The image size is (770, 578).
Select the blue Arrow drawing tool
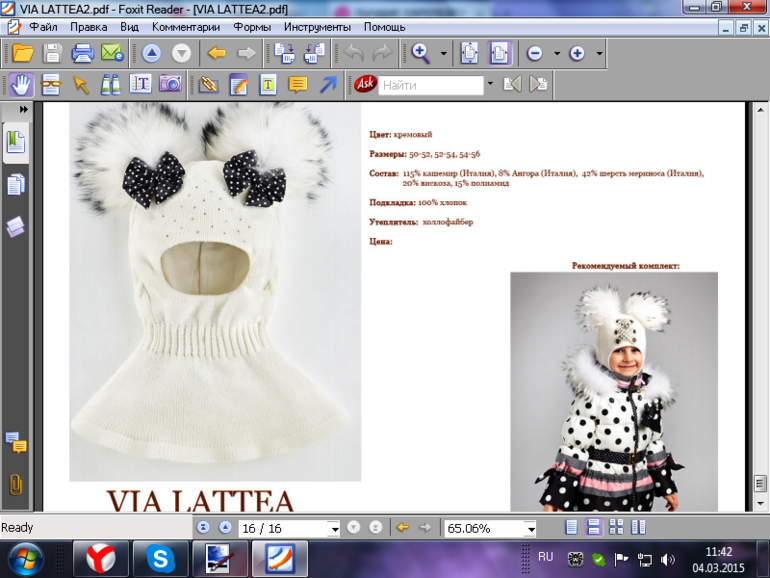[328, 85]
